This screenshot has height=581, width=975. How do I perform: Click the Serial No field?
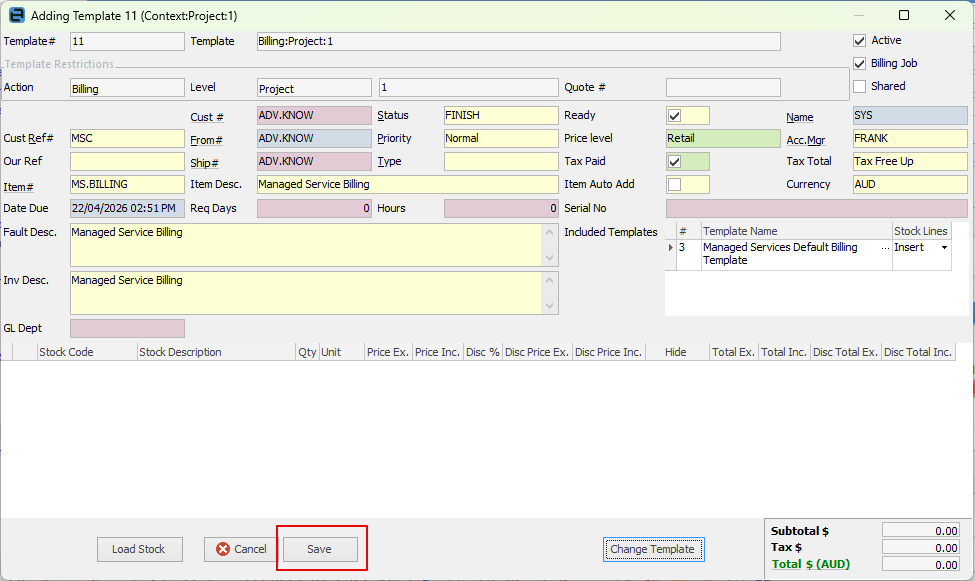point(816,208)
